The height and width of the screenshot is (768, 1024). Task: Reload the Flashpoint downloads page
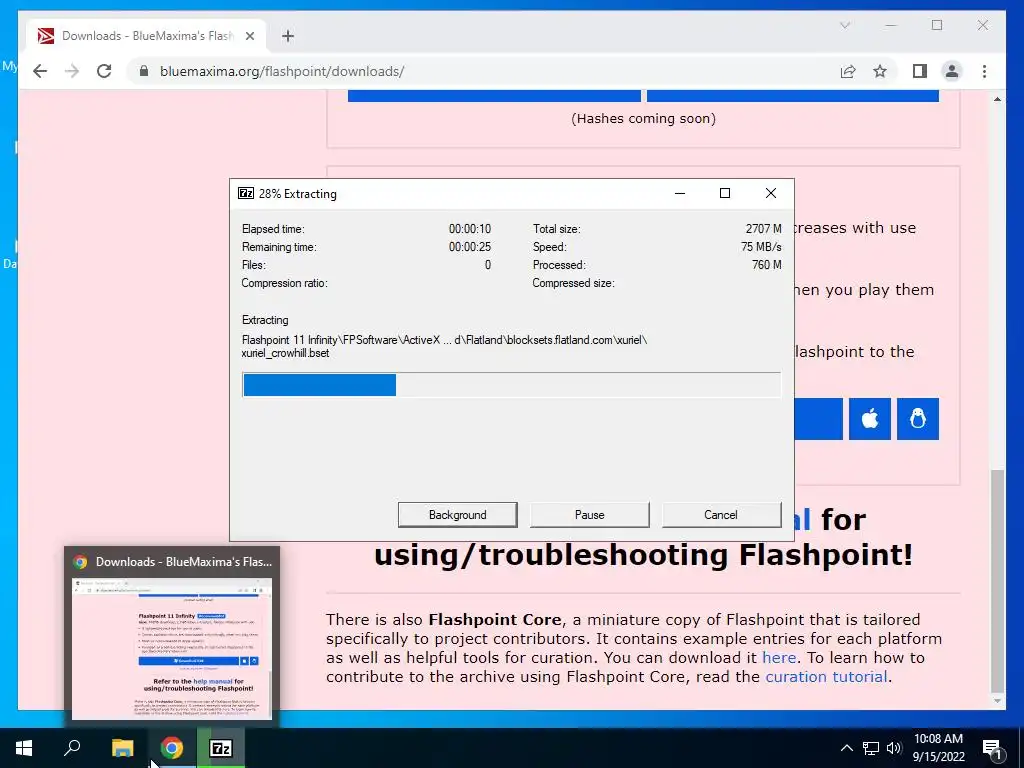coord(104,71)
